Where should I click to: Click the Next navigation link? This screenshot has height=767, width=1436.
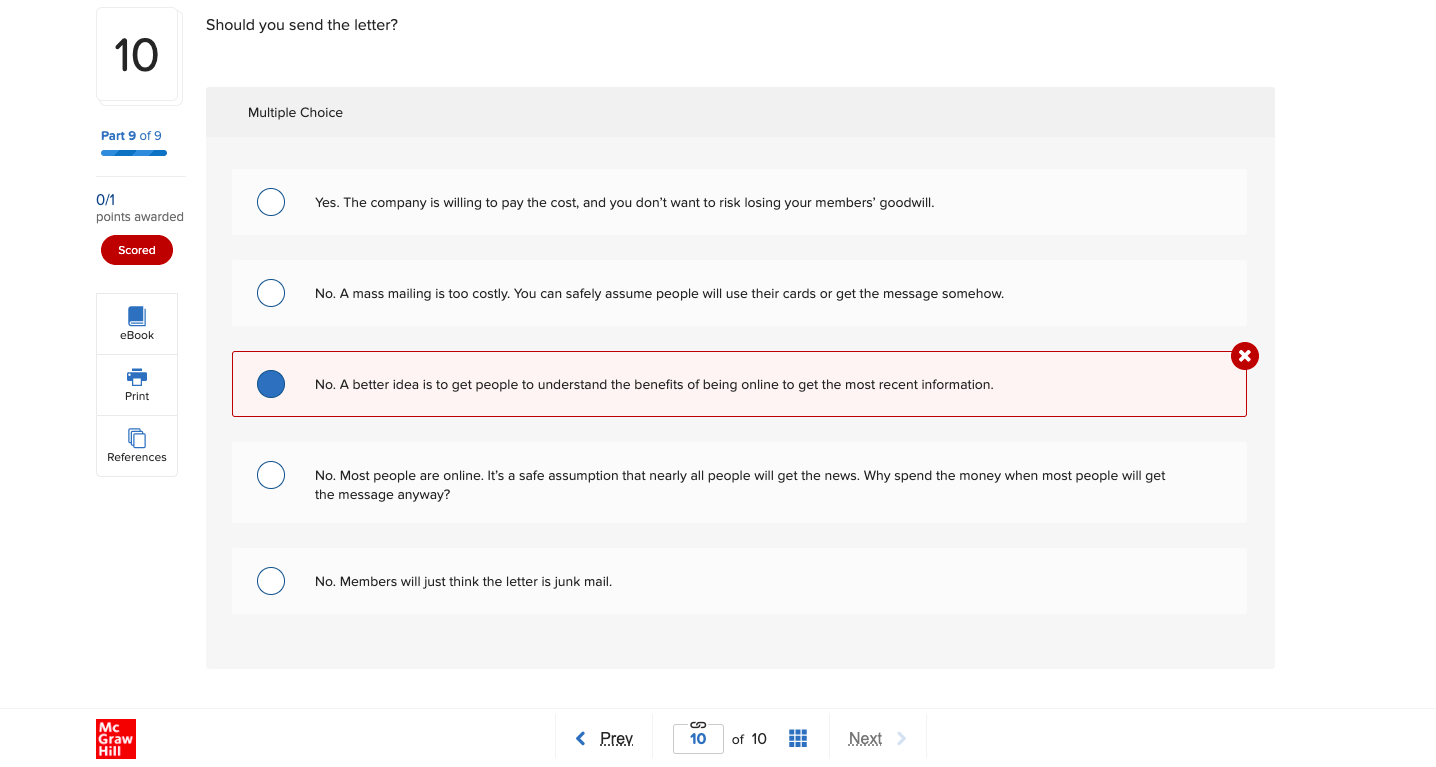click(864, 738)
